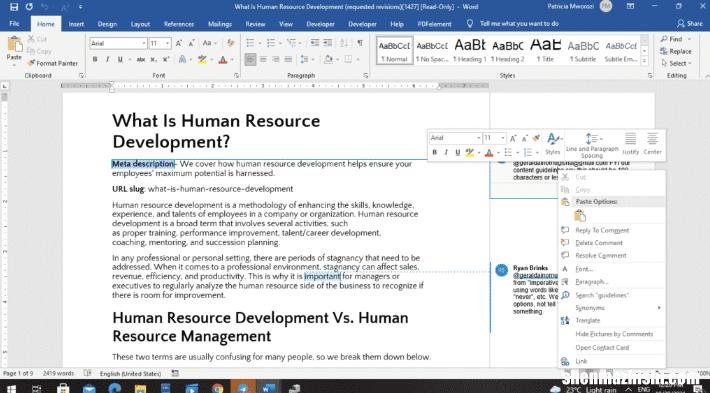Apply the Title style
Viewport: 710px width, 393px height.
click(545, 50)
